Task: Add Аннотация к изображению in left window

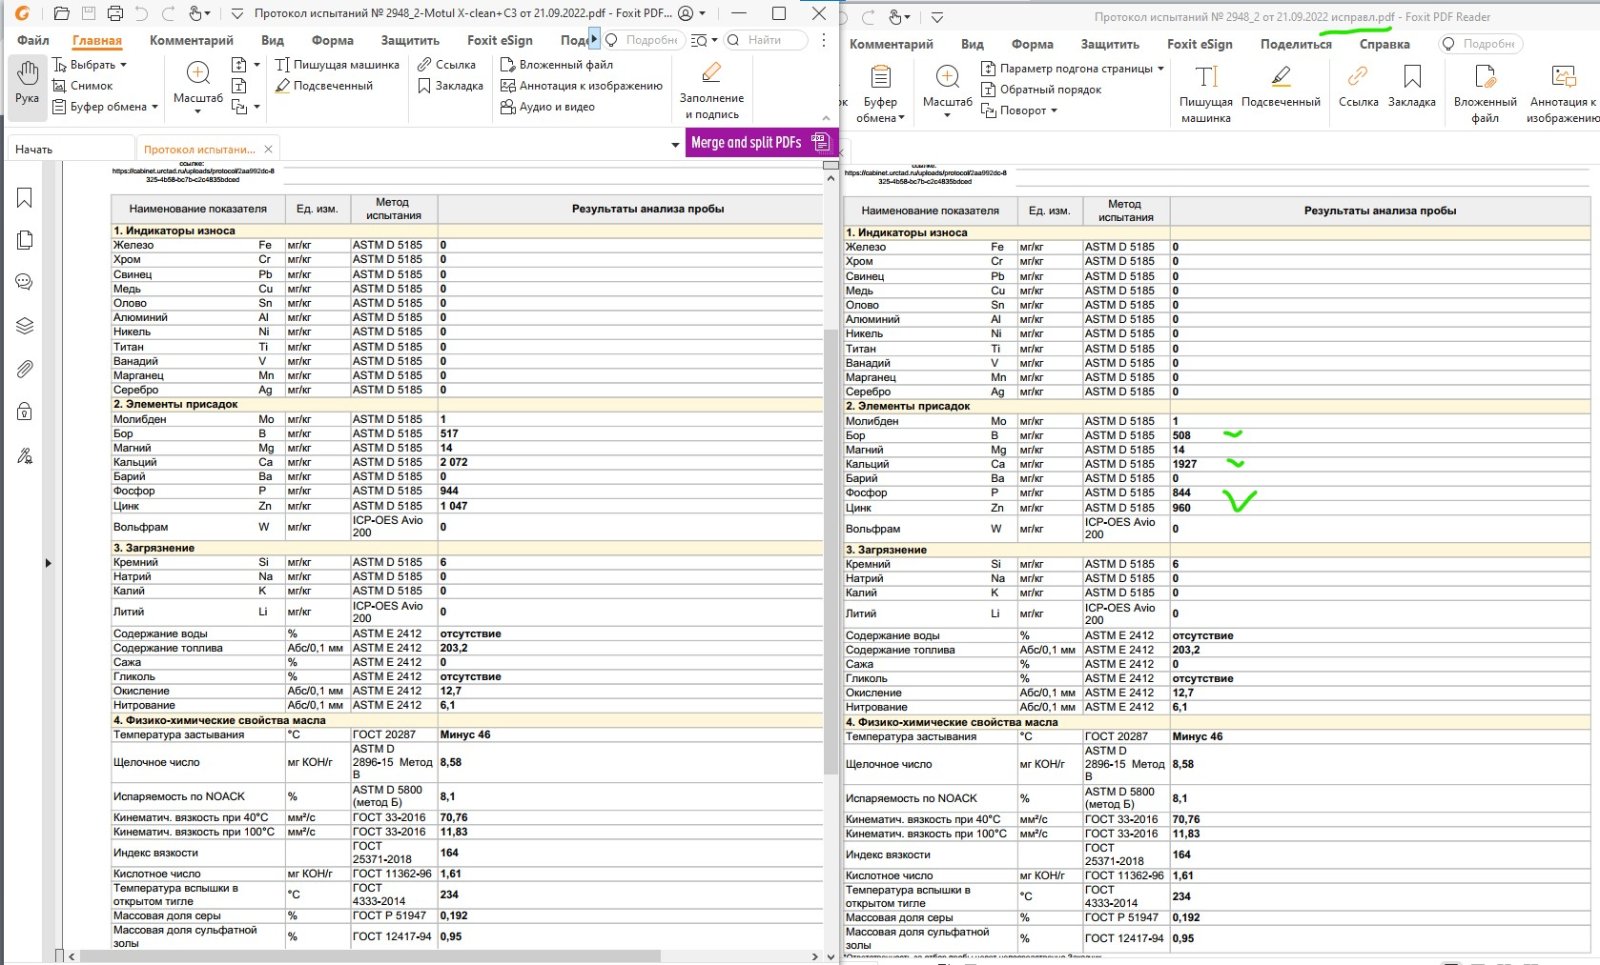Action: (x=581, y=86)
